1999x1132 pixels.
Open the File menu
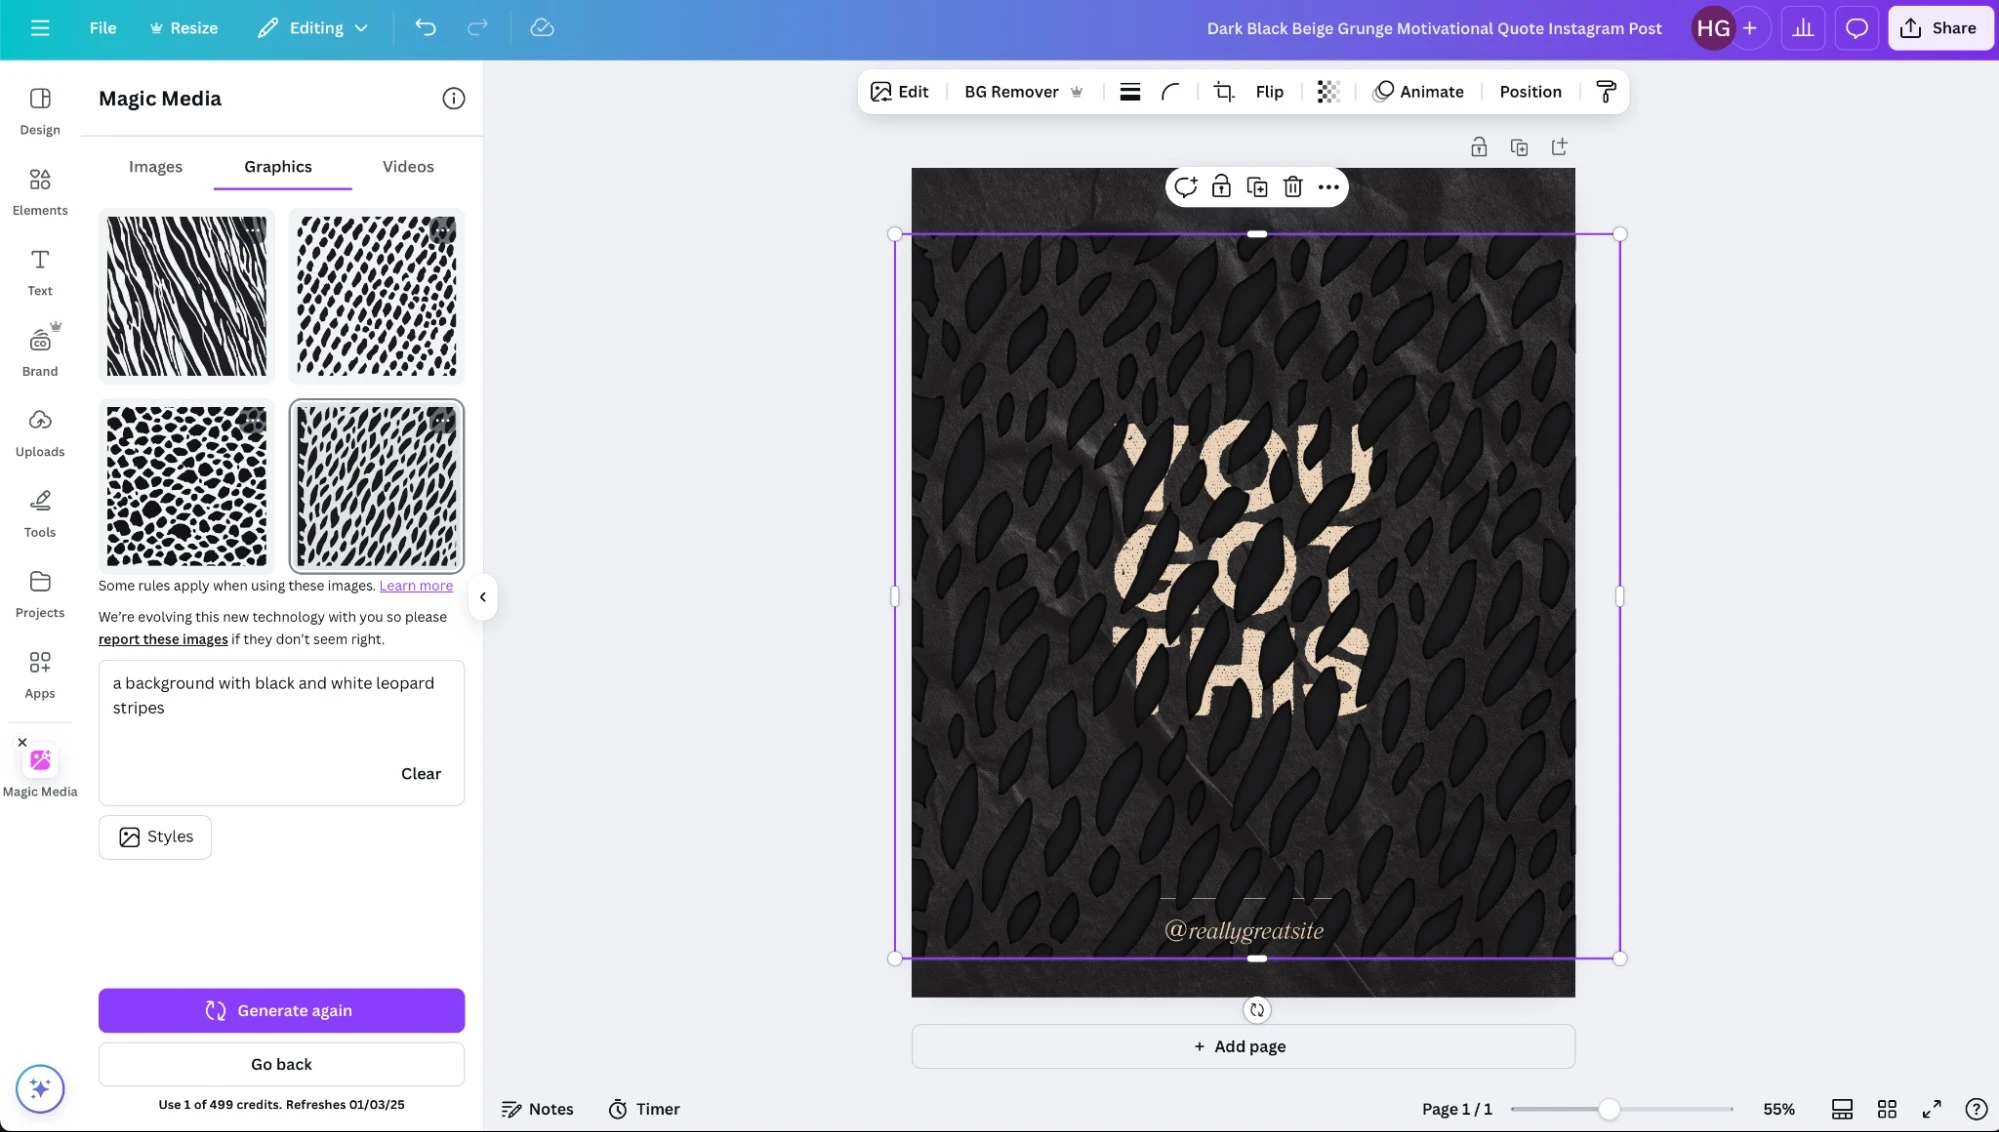(x=101, y=28)
